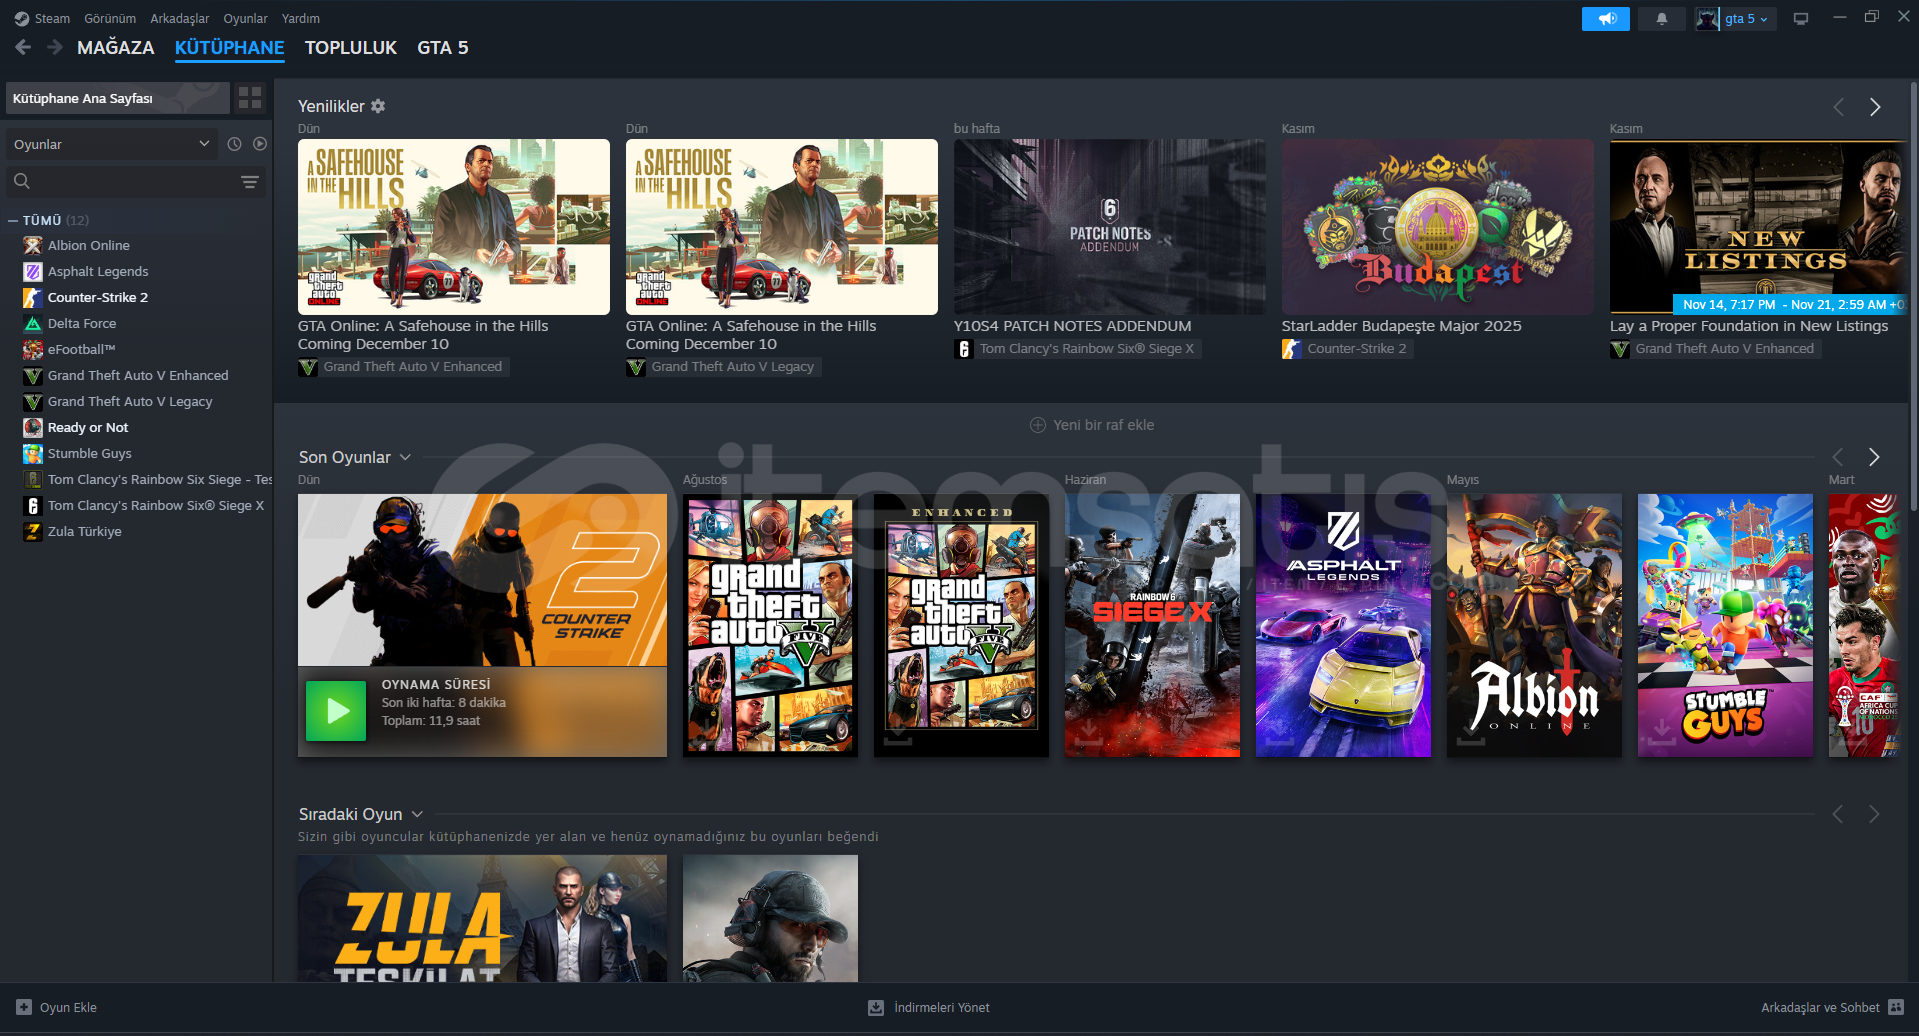Go back with the navigation arrow
The height and width of the screenshot is (1036, 1919).
(24, 47)
